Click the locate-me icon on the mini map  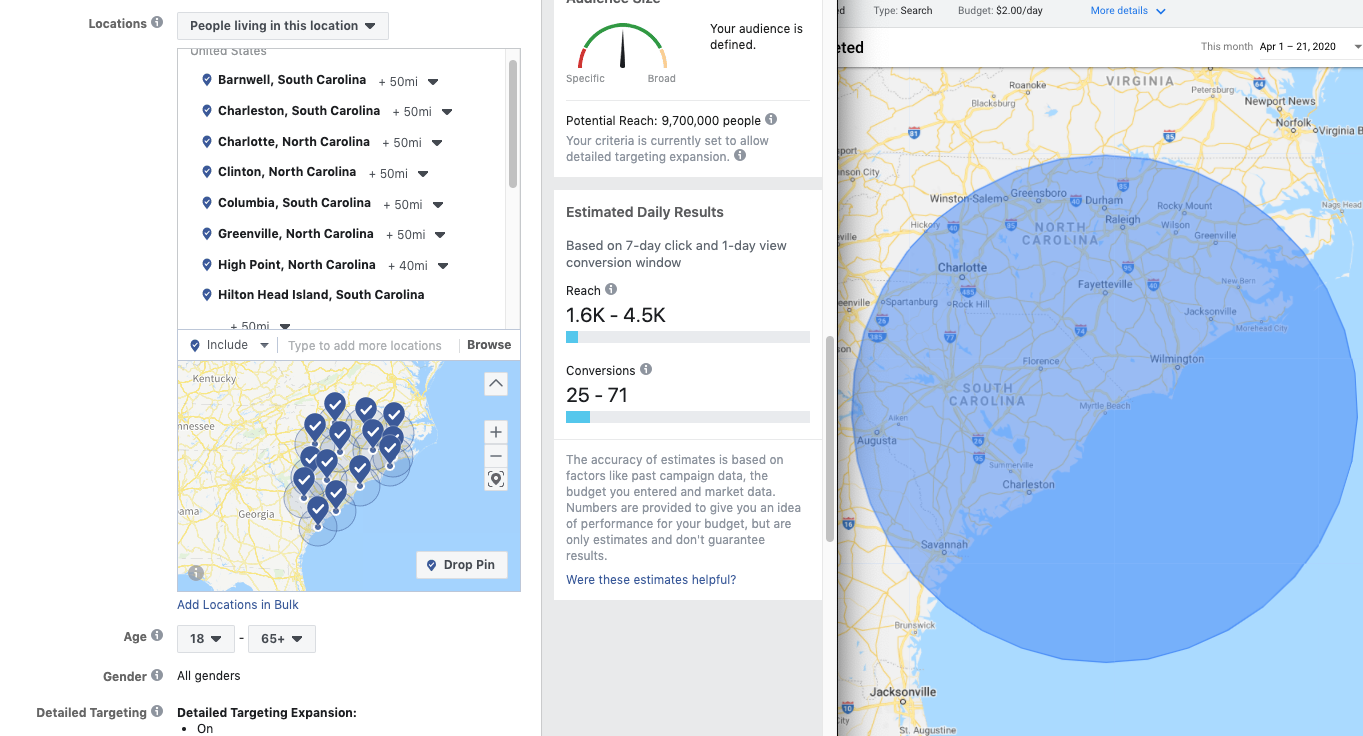click(x=496, y=480)
